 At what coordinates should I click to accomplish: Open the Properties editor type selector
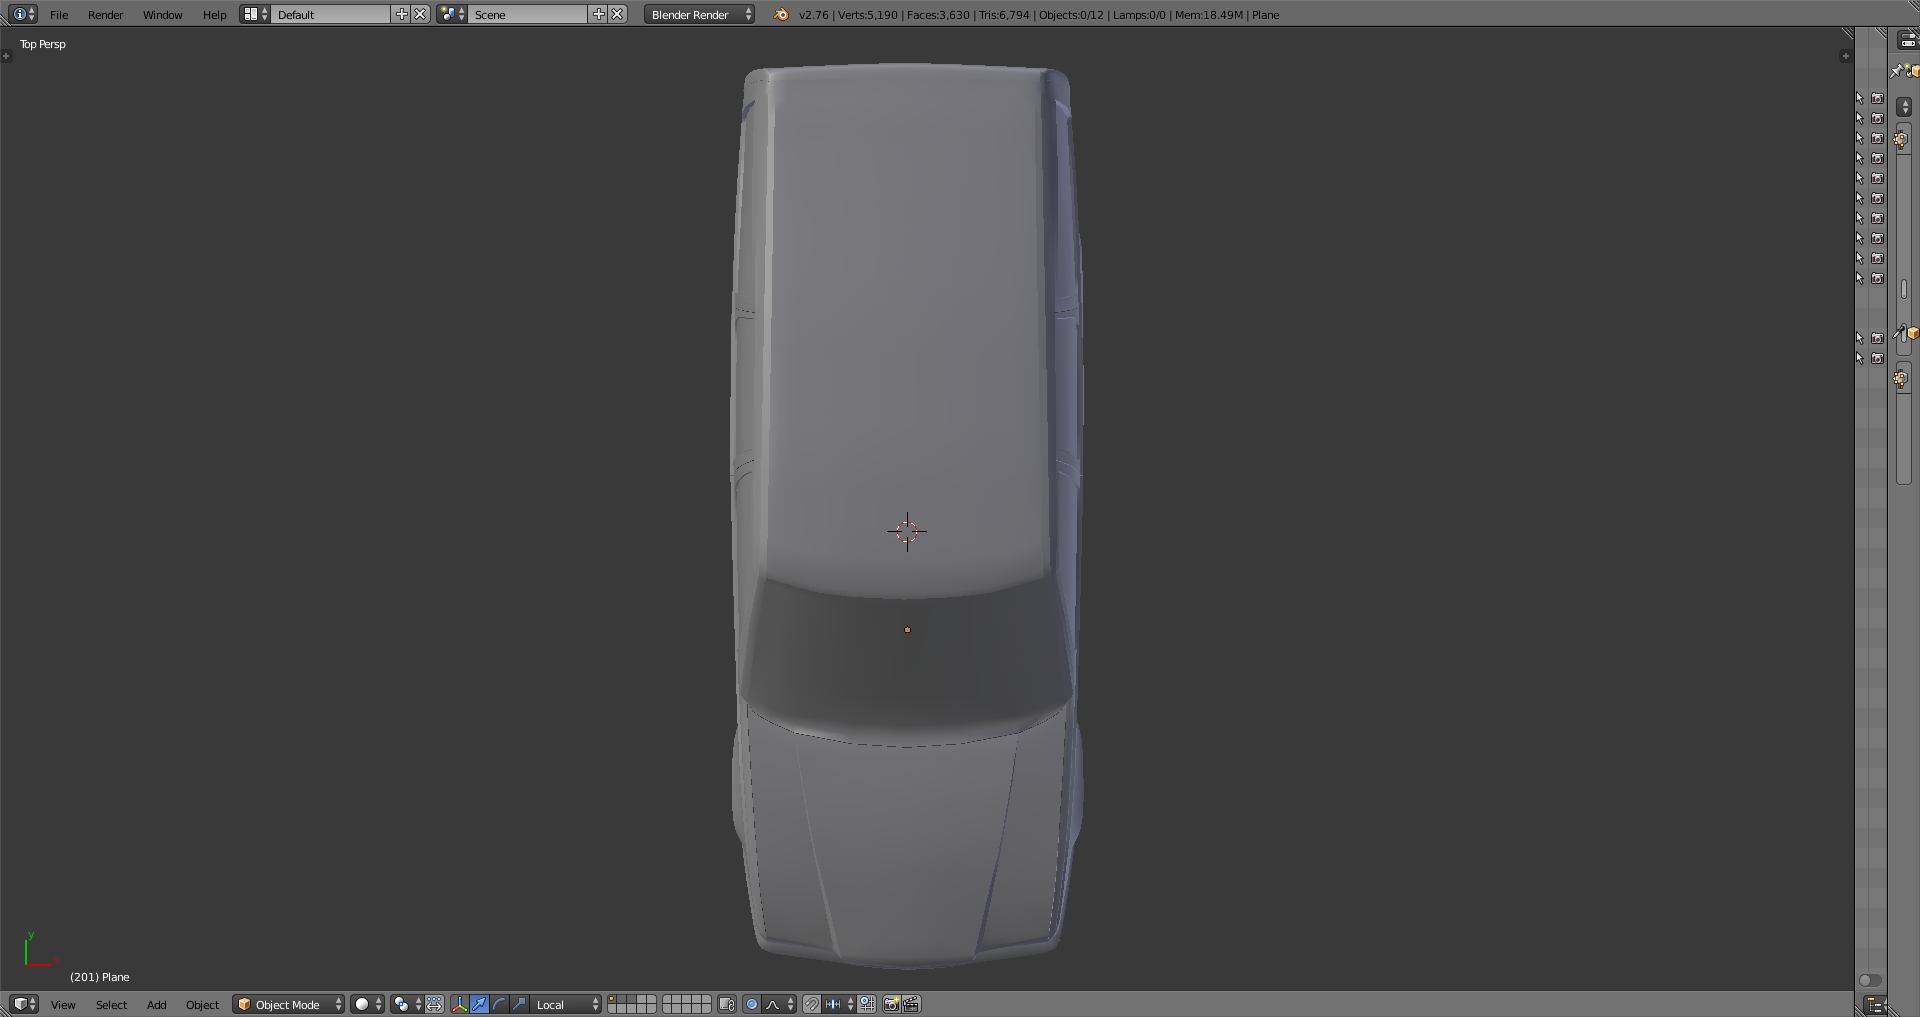1908,40
